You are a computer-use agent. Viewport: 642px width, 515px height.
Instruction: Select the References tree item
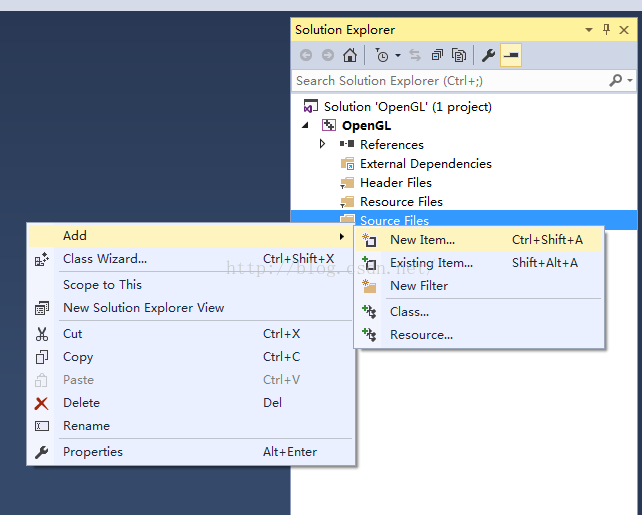click(392, 145)
